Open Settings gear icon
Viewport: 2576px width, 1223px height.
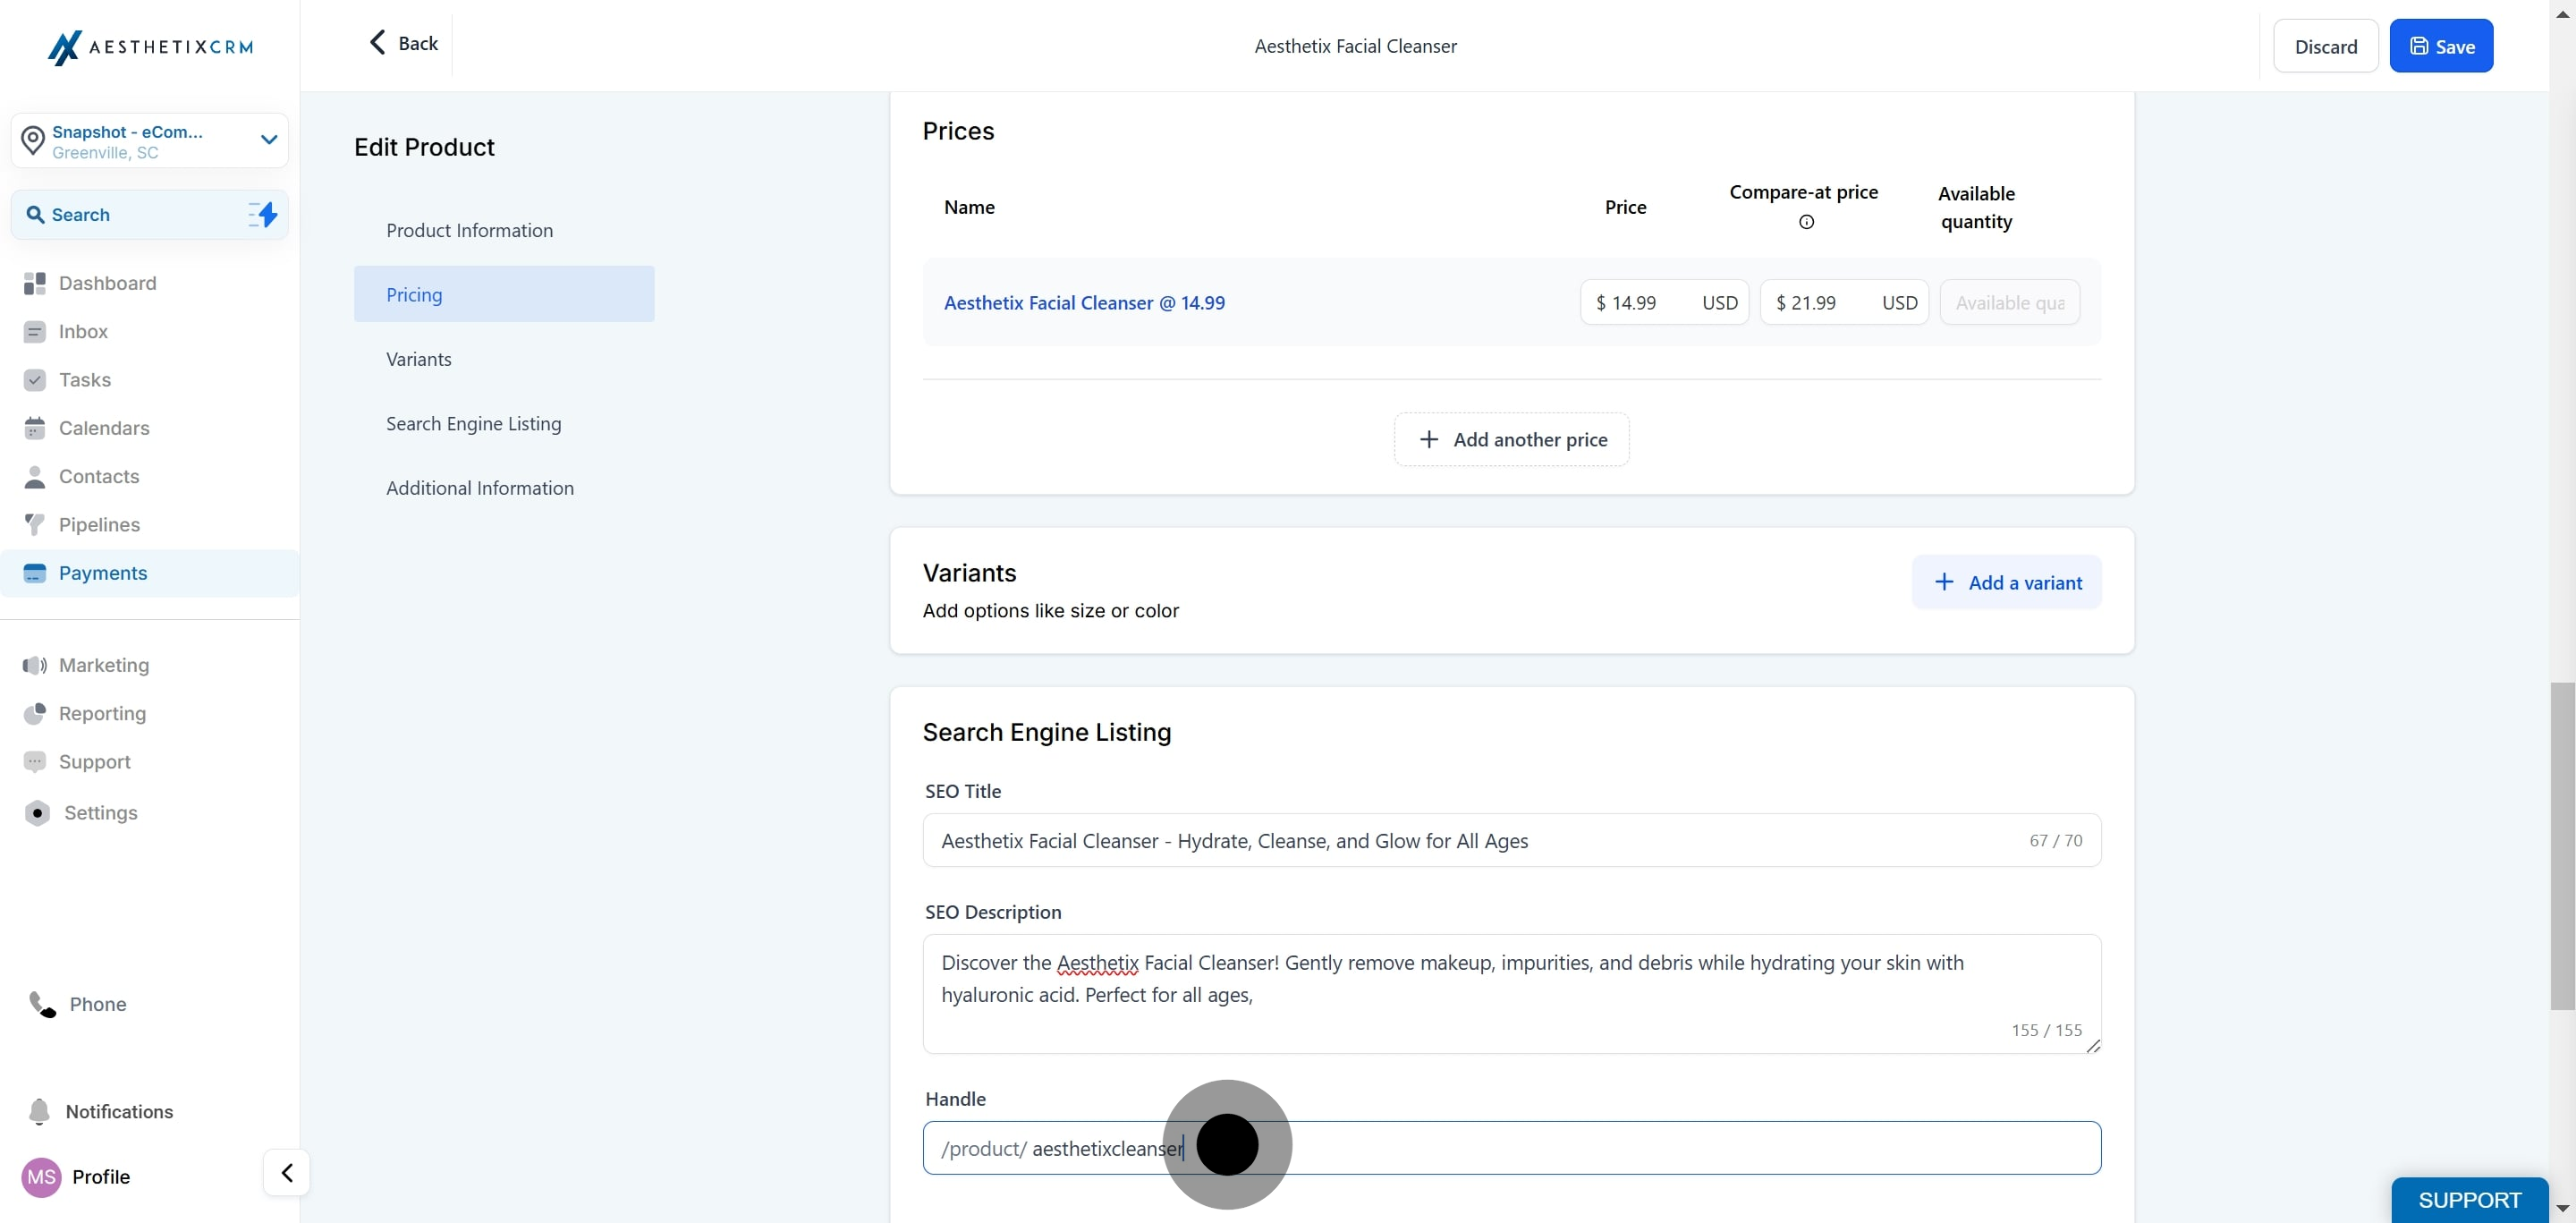pyautogui.click(x=37, y=813)
